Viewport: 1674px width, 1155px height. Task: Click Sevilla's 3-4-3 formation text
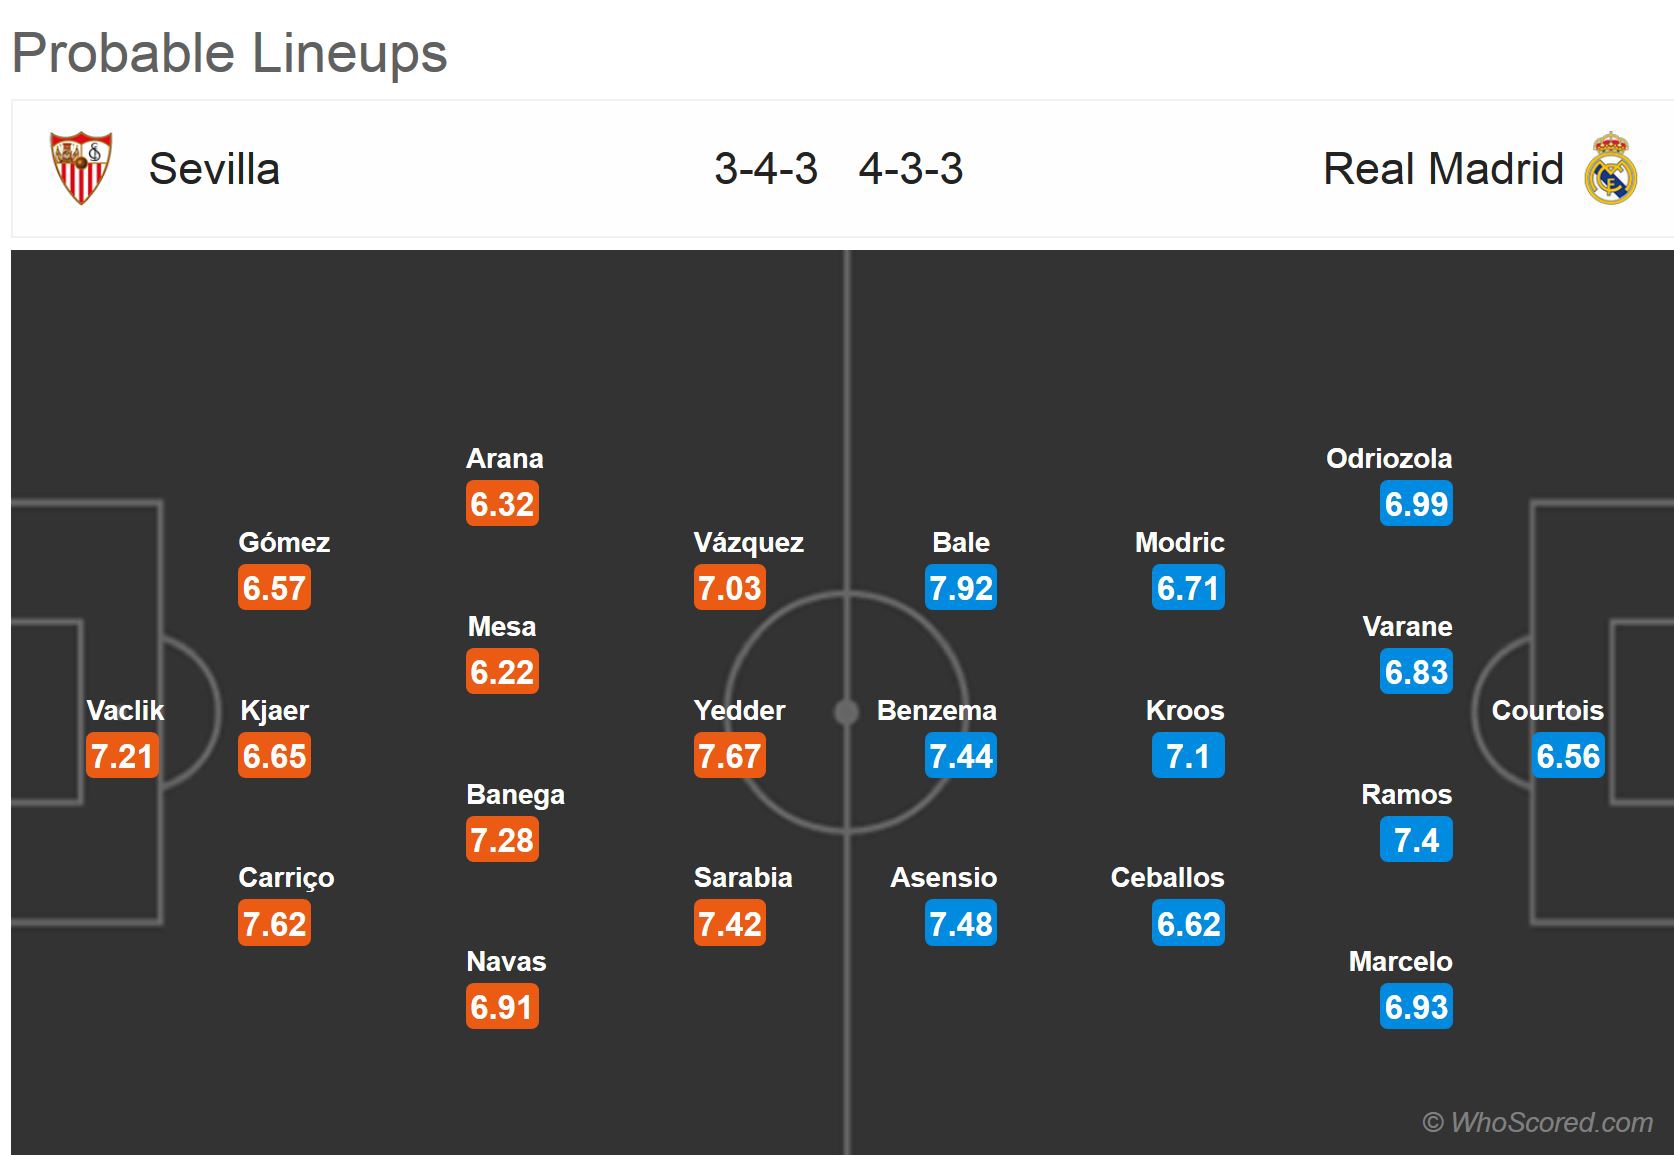tap(766, 168)
